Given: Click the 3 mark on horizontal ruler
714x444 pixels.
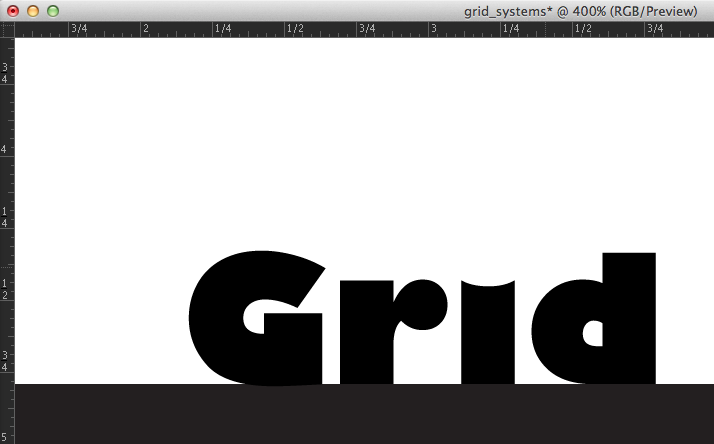Looking at the screenshot, I should coord(434,29).
